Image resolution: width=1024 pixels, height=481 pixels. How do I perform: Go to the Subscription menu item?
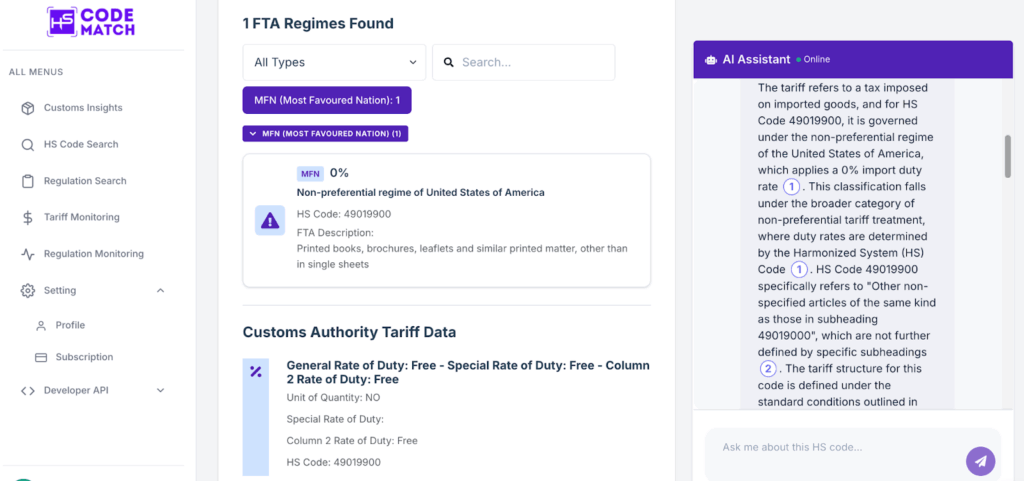tap(84, 357)
